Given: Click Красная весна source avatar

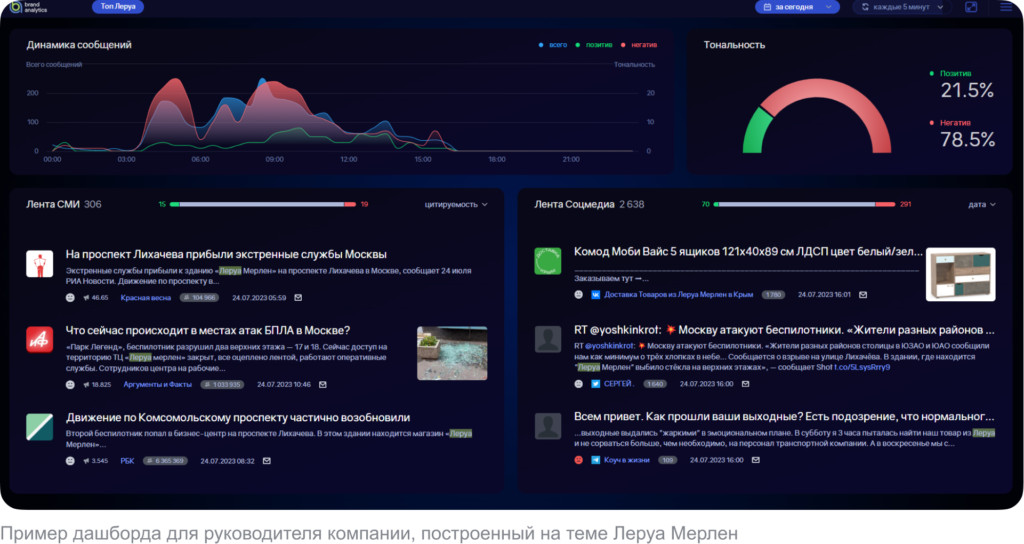Looking at the screenshot, I should (39, 264).
